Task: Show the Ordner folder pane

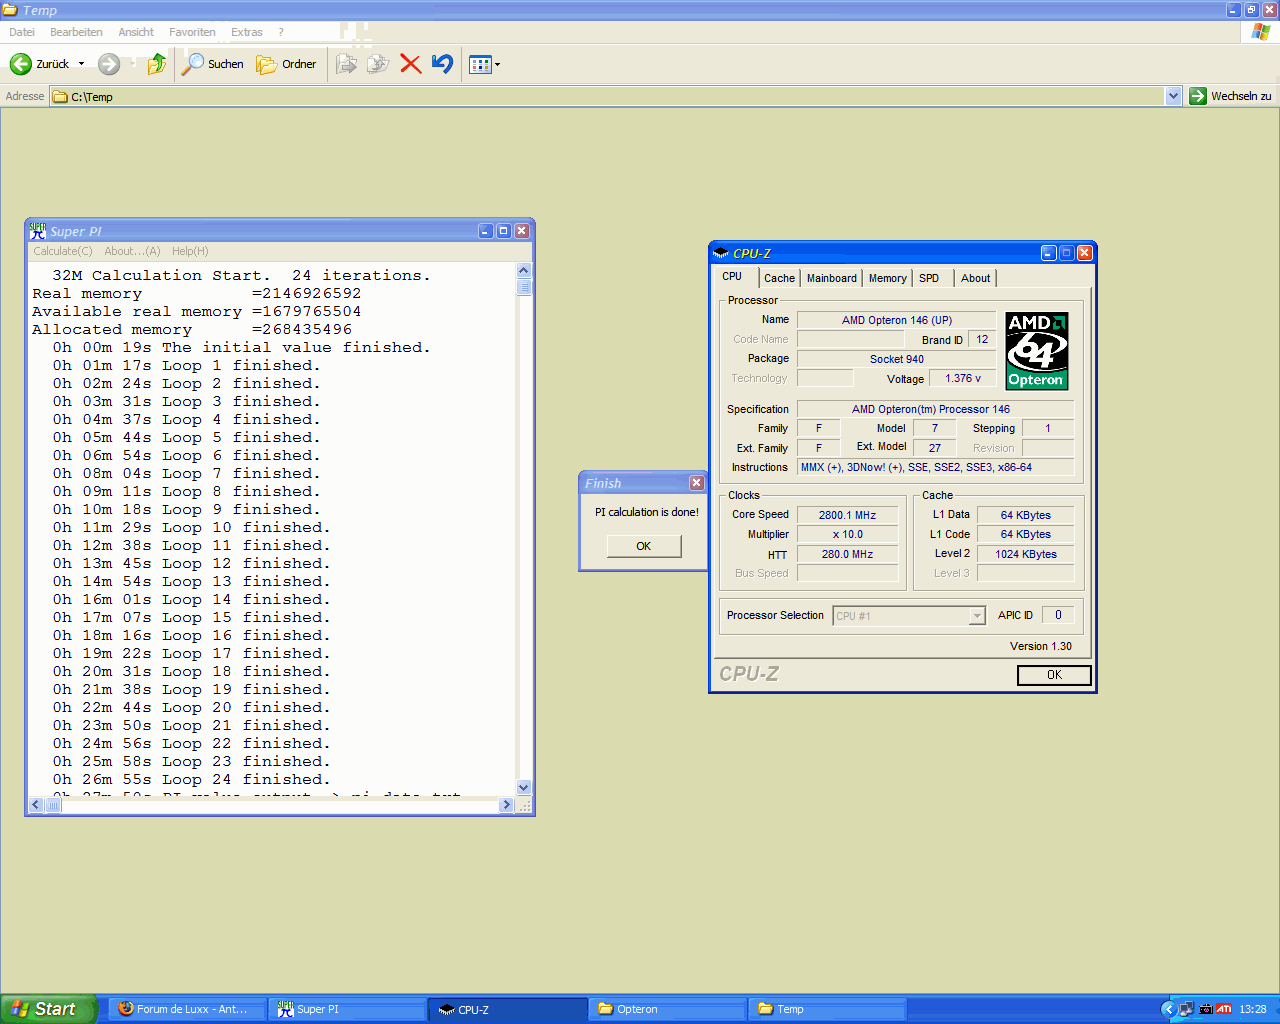Action: click(287, 64)
